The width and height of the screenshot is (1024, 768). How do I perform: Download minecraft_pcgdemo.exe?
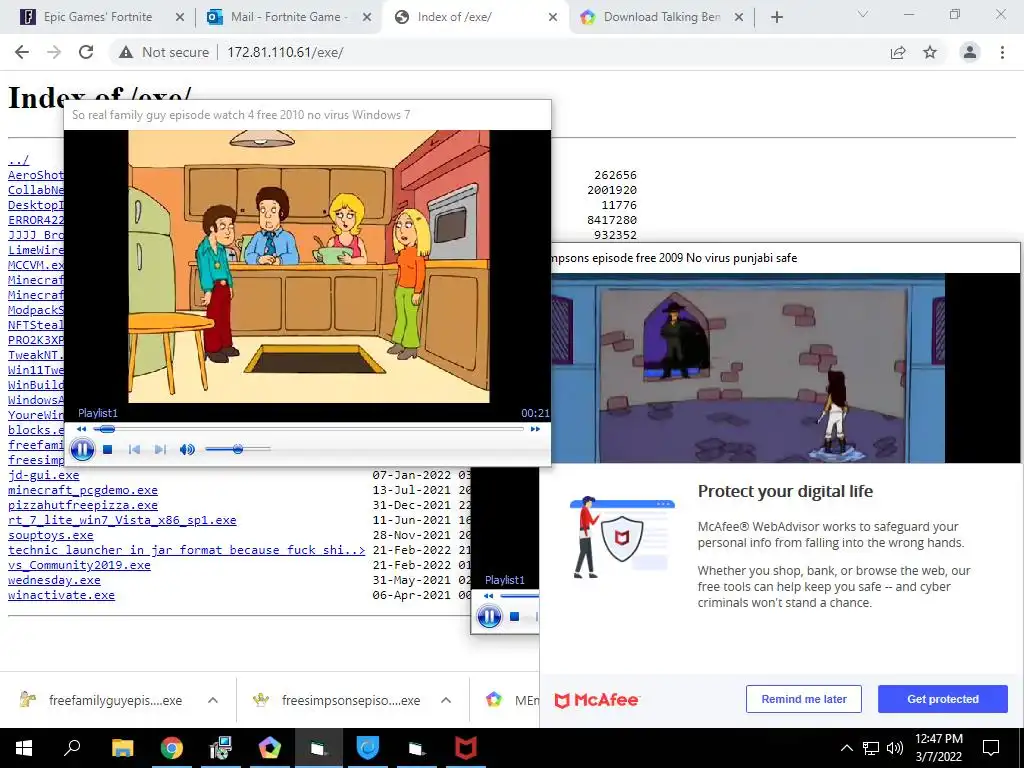click(x=83, y=490)
